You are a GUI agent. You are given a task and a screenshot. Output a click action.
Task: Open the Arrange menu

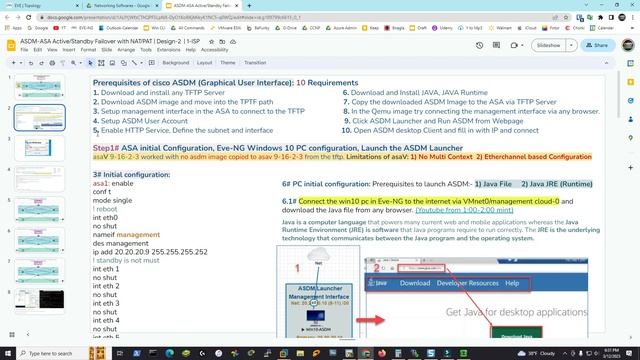(126, 50)
